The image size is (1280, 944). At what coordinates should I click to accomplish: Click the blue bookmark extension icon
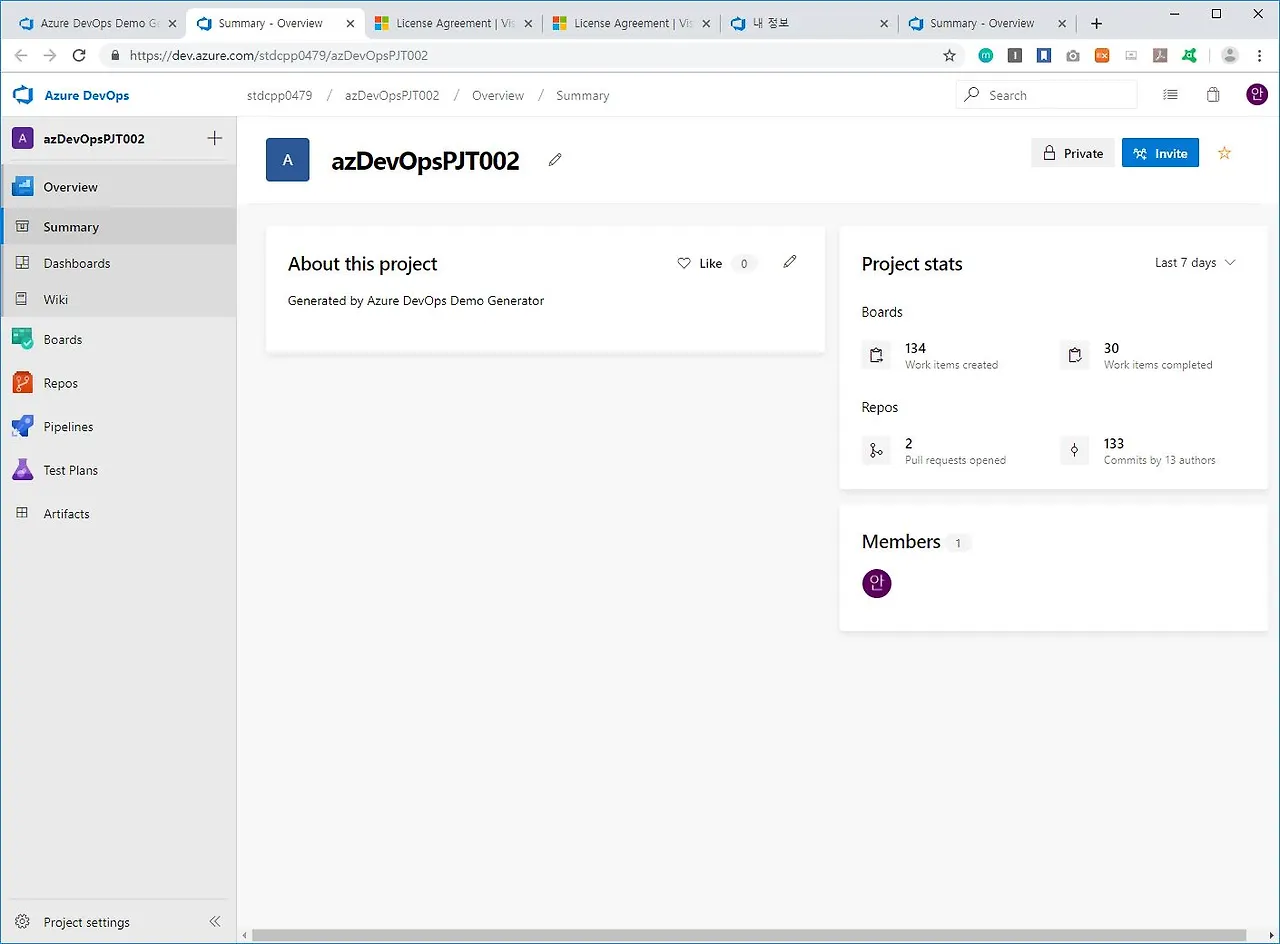coord(1044,56)
